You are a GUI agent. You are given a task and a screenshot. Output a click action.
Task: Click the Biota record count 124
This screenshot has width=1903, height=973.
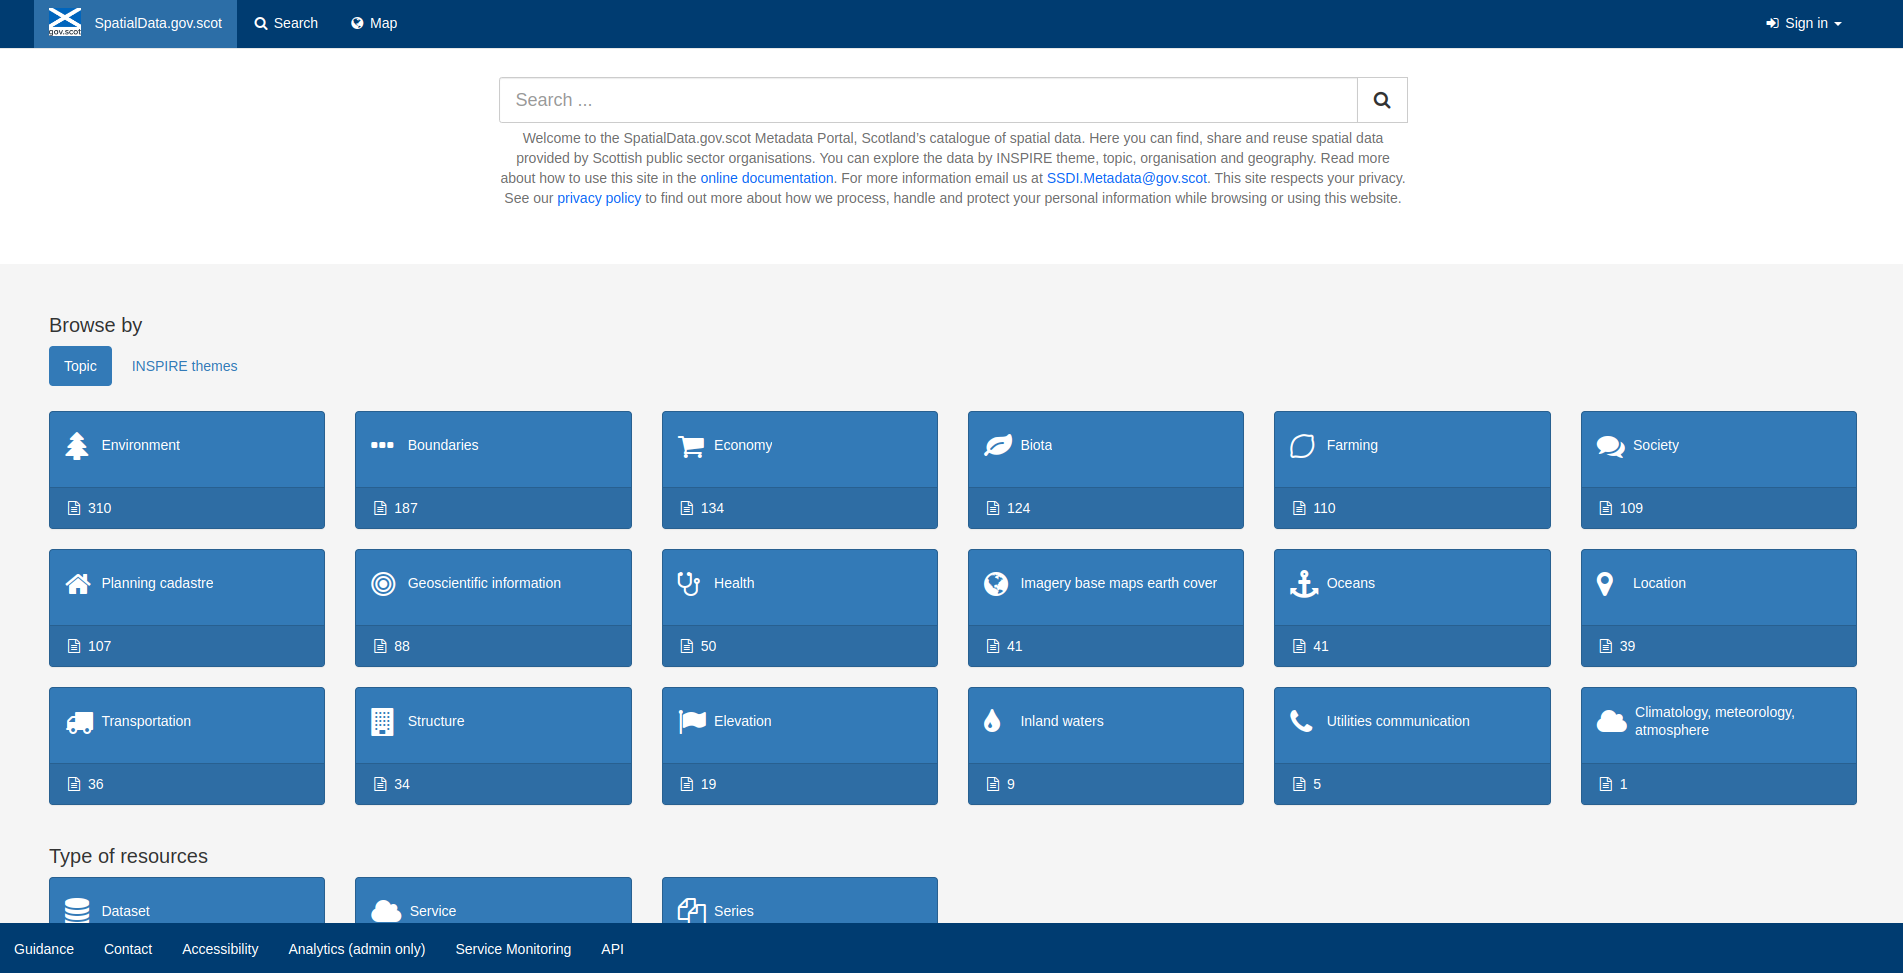point(1018,508)
